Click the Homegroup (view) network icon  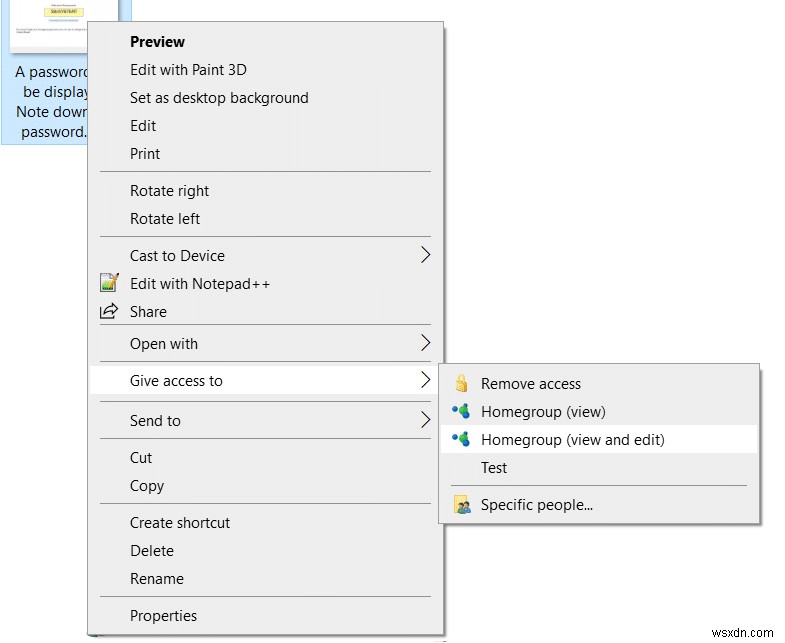[x=461, y=411]
